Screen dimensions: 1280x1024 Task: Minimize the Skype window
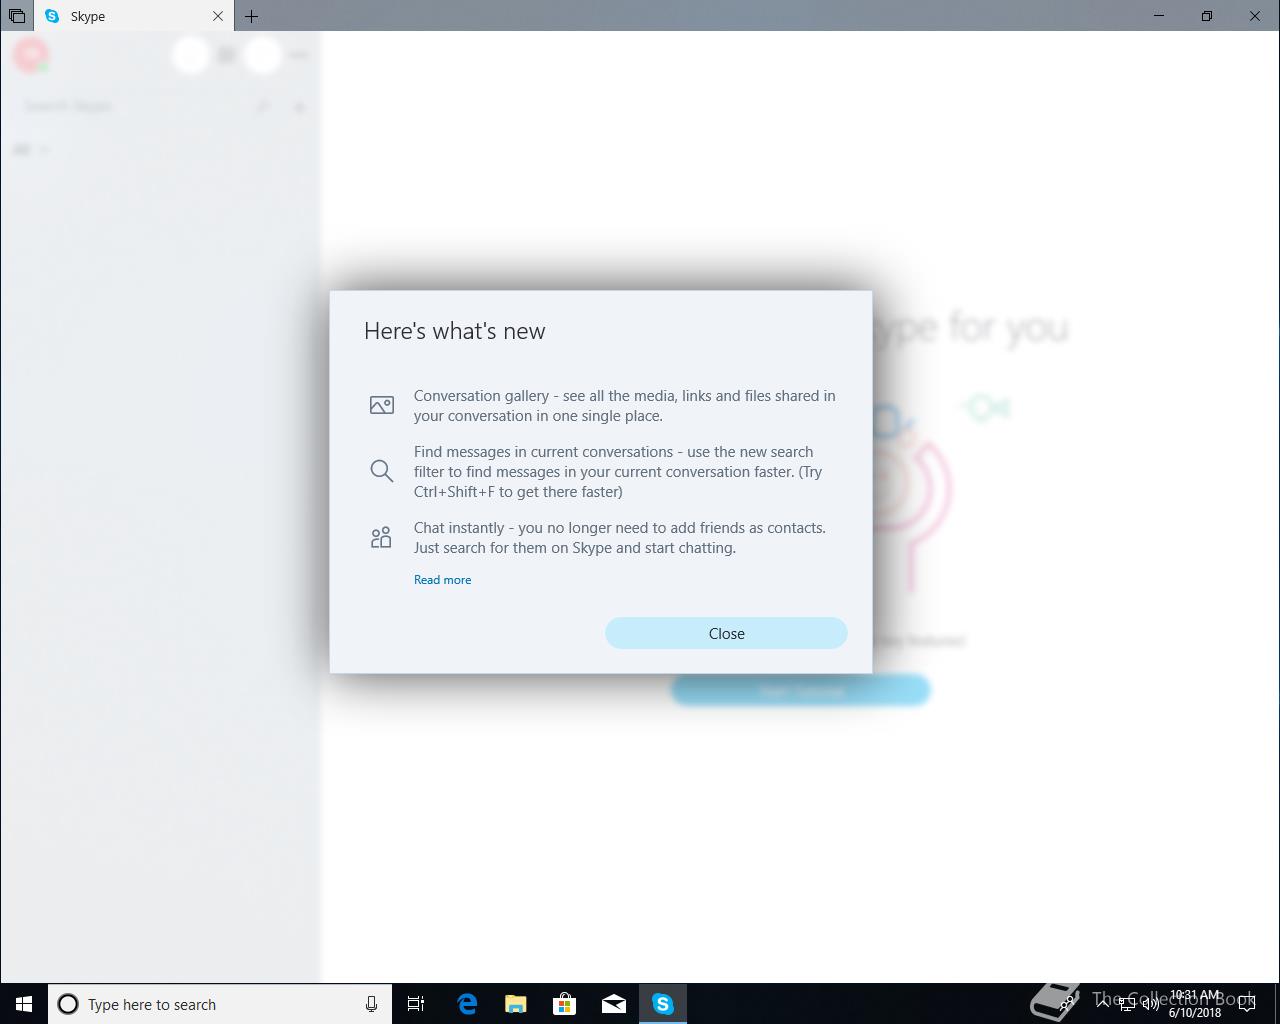1159,16
